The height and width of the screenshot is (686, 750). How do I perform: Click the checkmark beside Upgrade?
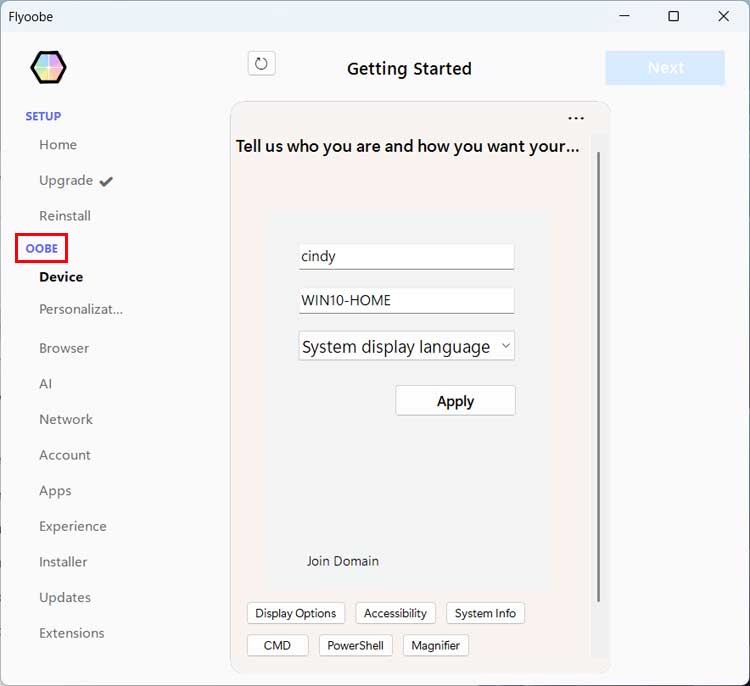pos(106,181)
